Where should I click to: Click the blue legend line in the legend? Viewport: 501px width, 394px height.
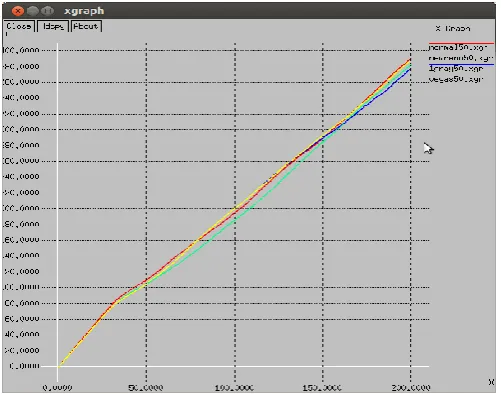pos(461,64)
